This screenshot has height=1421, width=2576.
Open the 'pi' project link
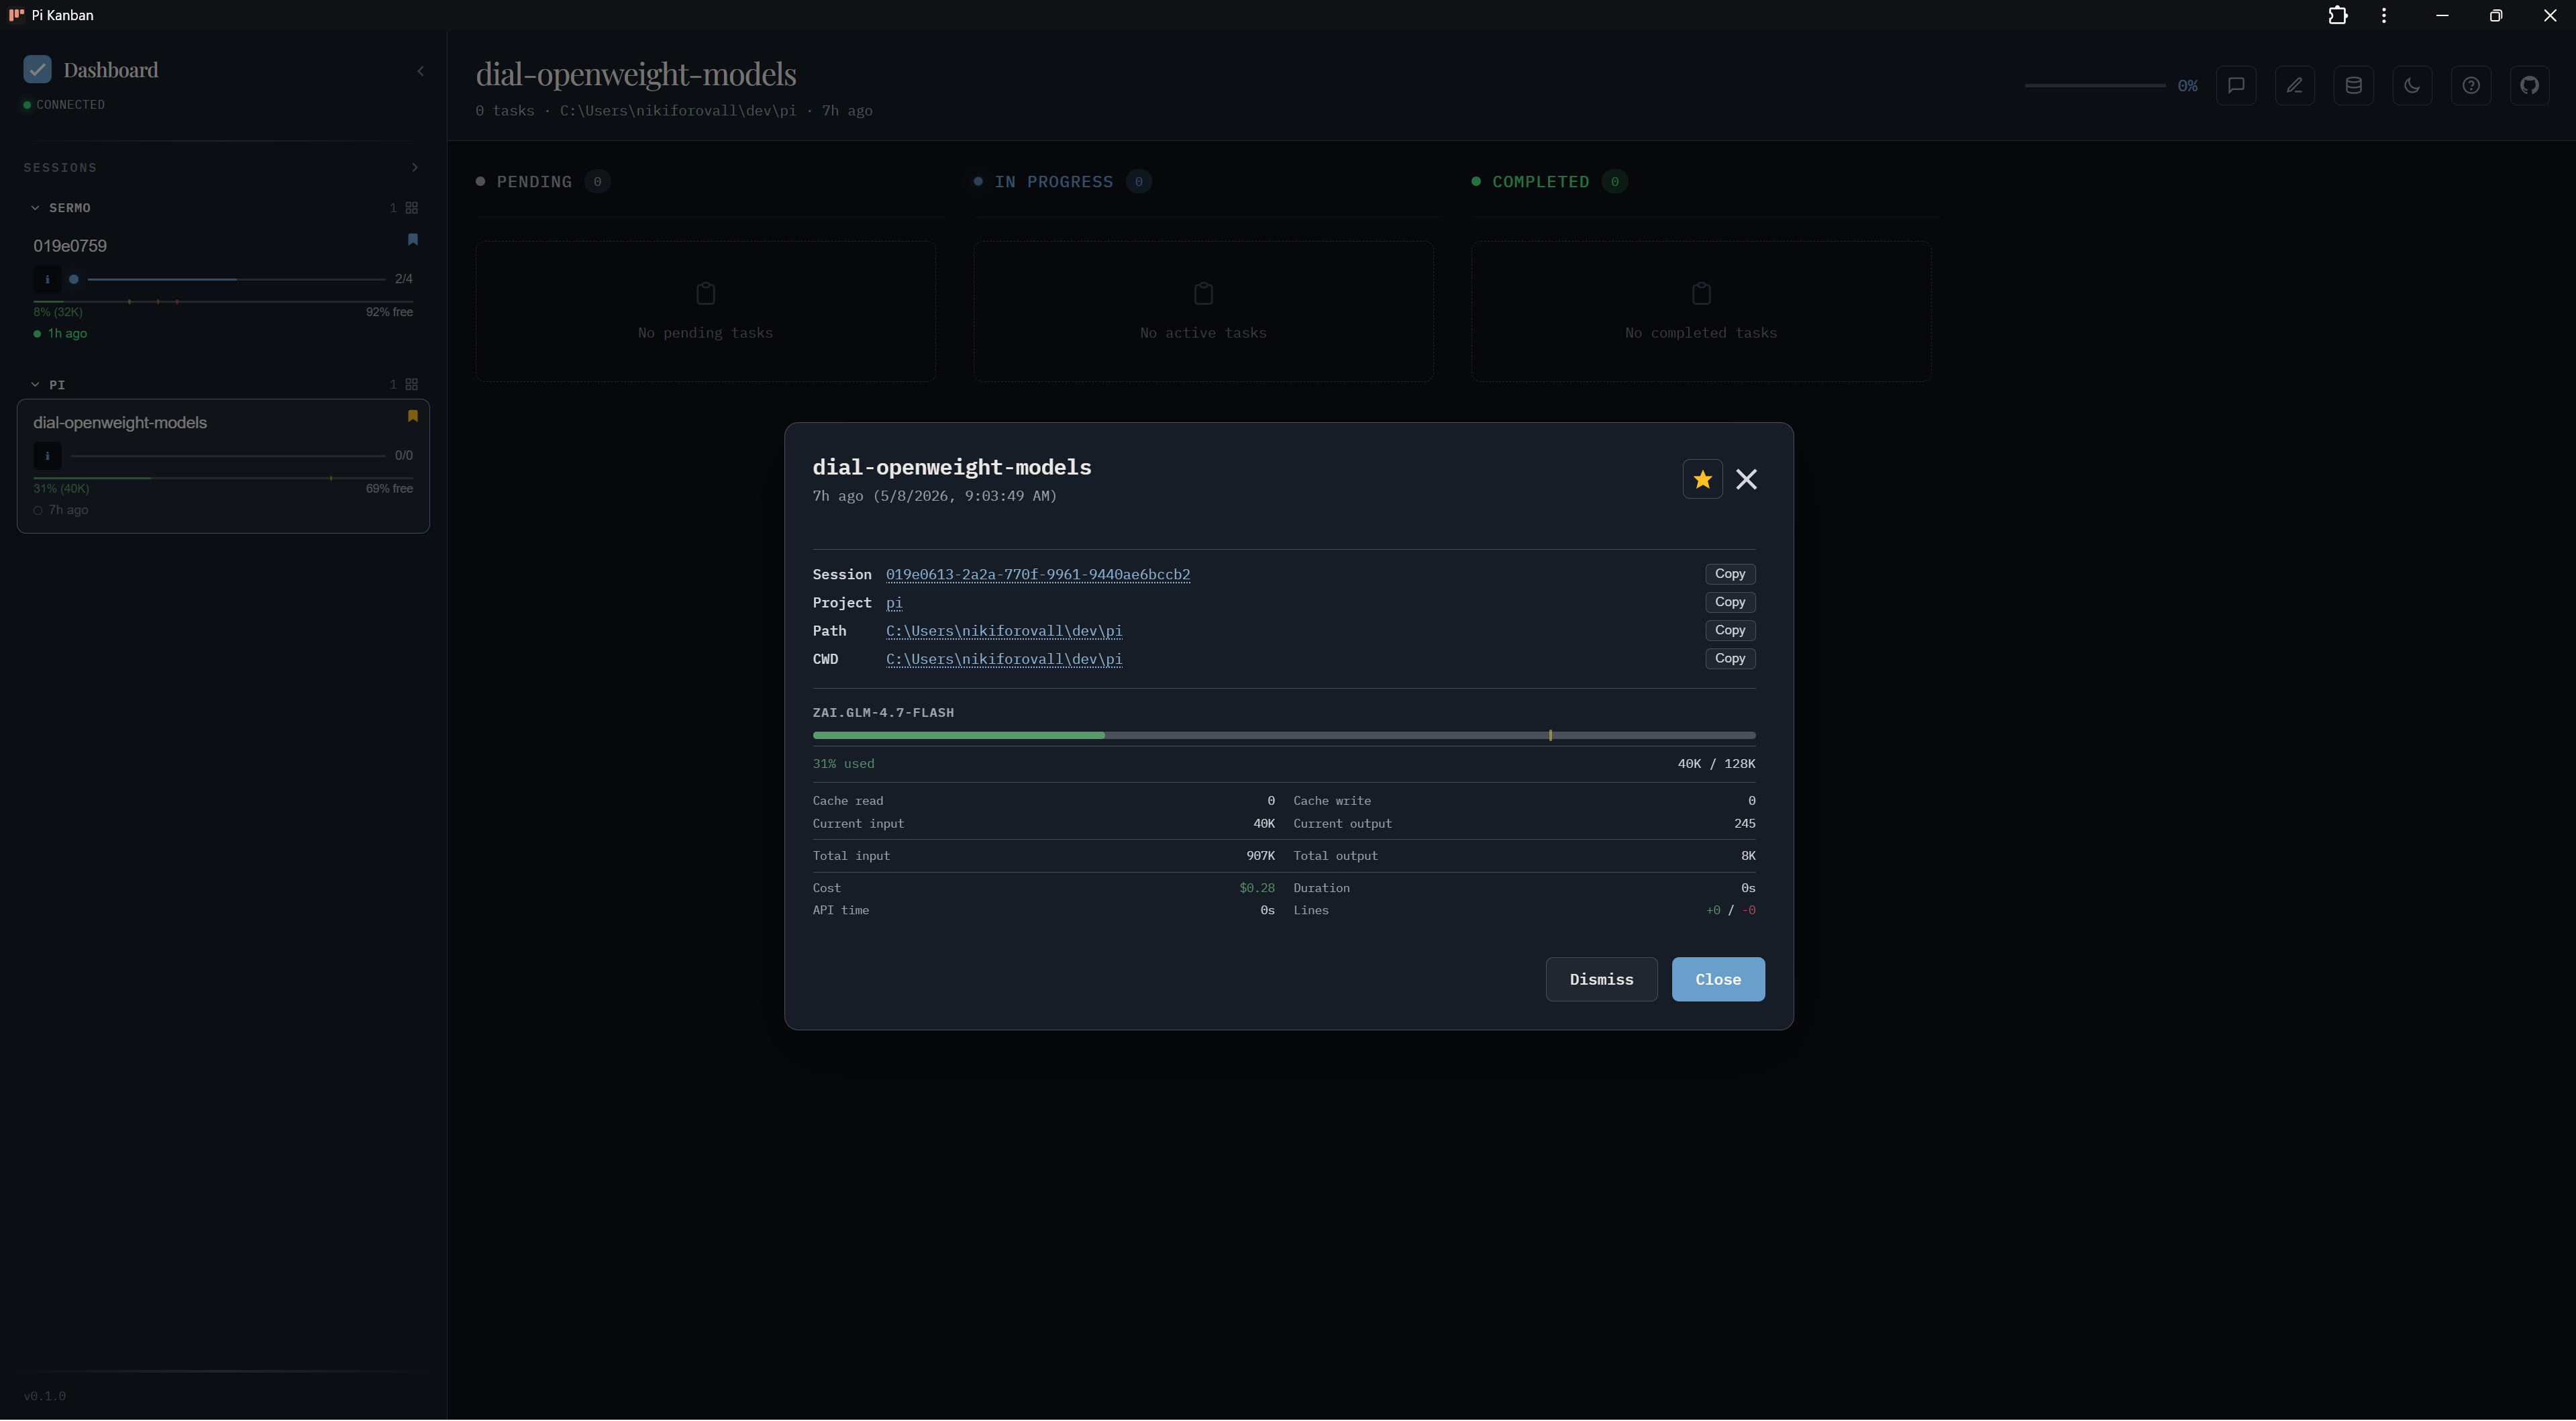[894, 602]
